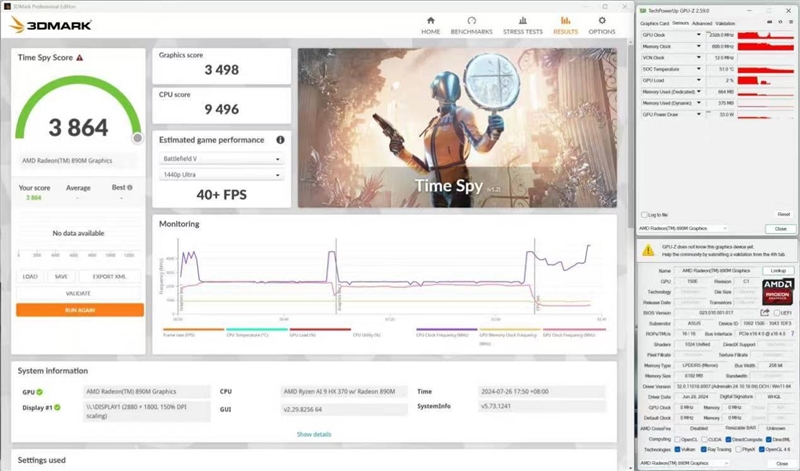Select the Results tab in 3DMark

[x=565, y=26]
